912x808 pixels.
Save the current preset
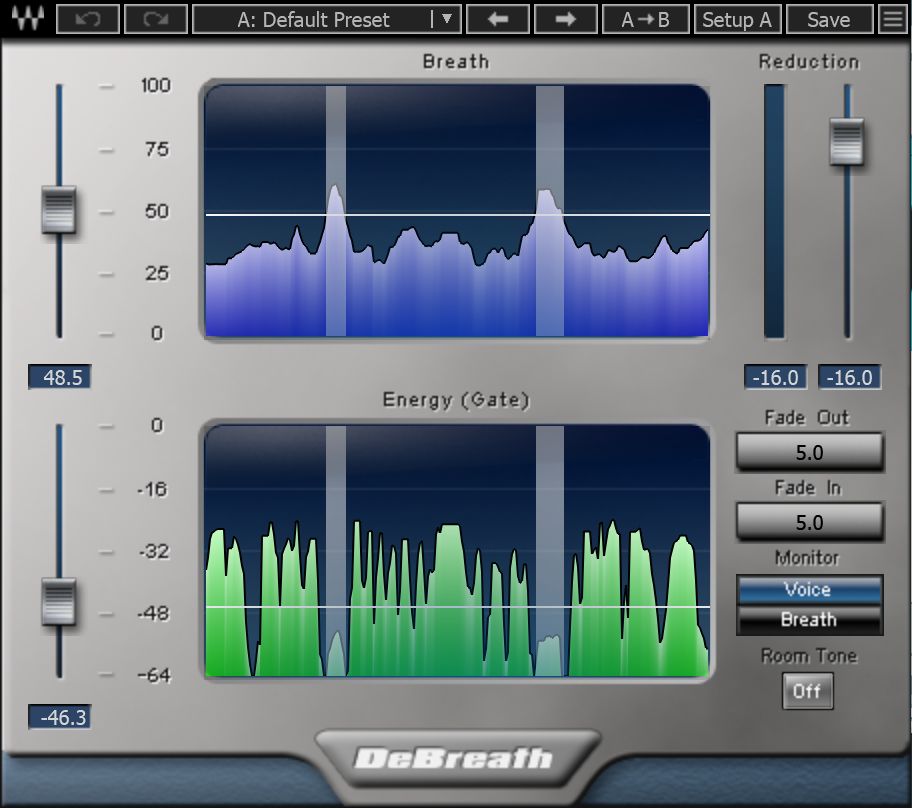pos(828,19)
